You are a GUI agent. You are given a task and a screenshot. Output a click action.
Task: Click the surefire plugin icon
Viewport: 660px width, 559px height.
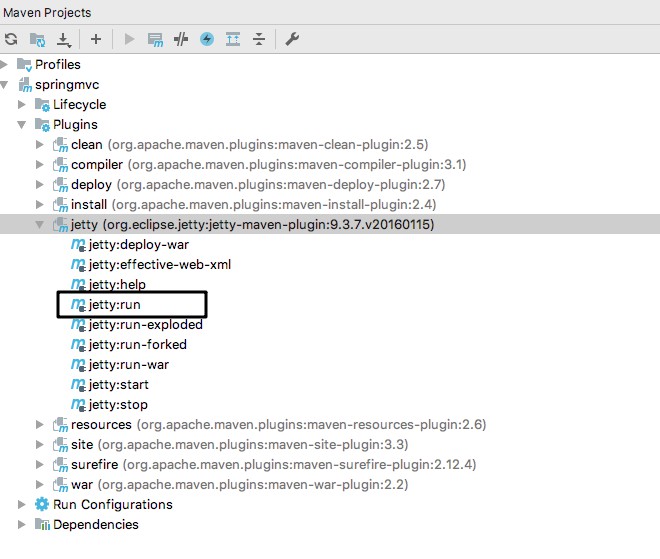60,465
